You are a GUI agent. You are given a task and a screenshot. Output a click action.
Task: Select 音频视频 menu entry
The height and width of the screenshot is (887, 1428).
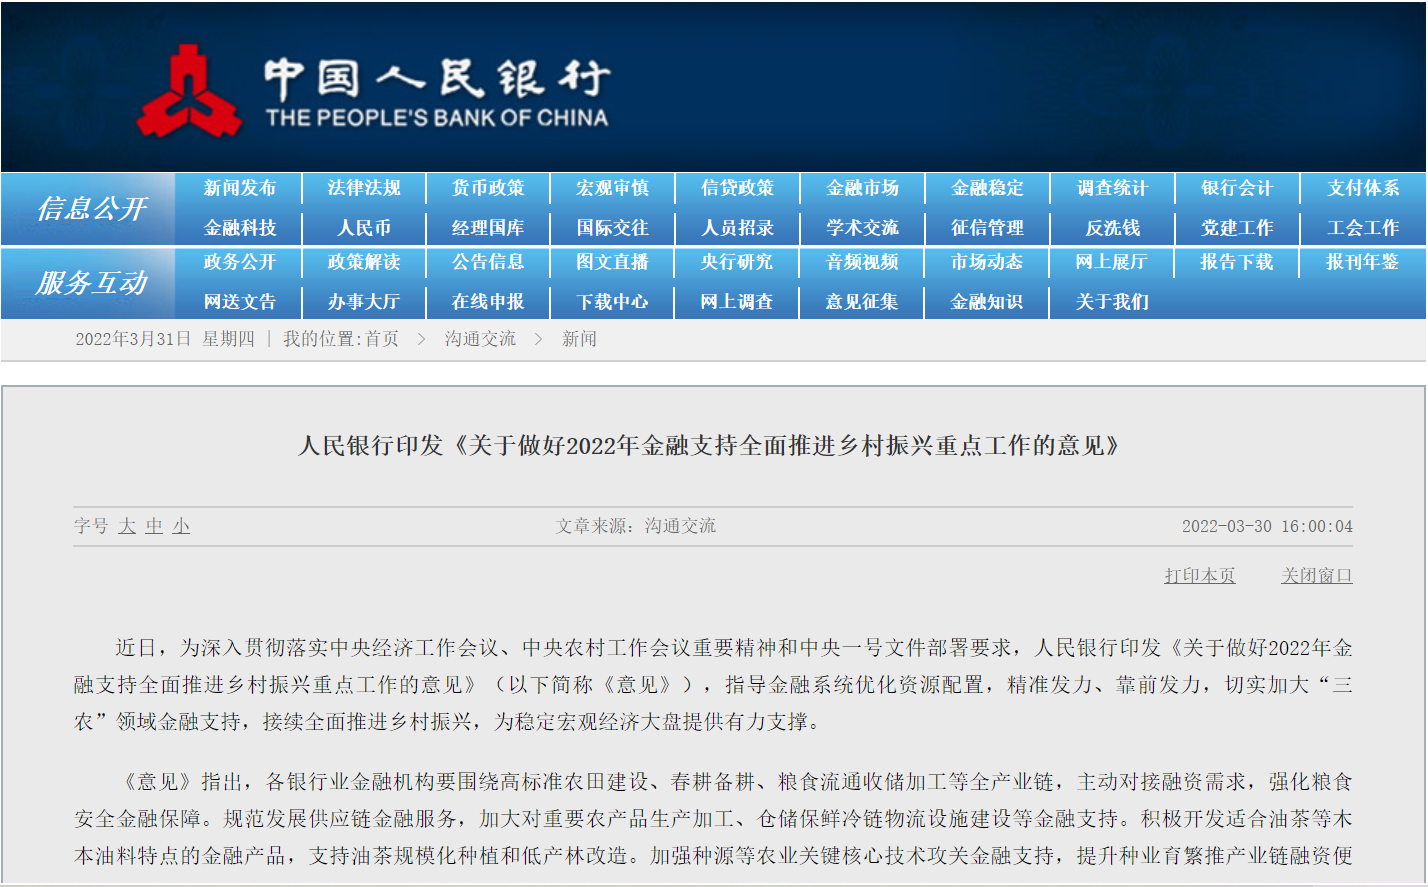(x=862, y=262)
